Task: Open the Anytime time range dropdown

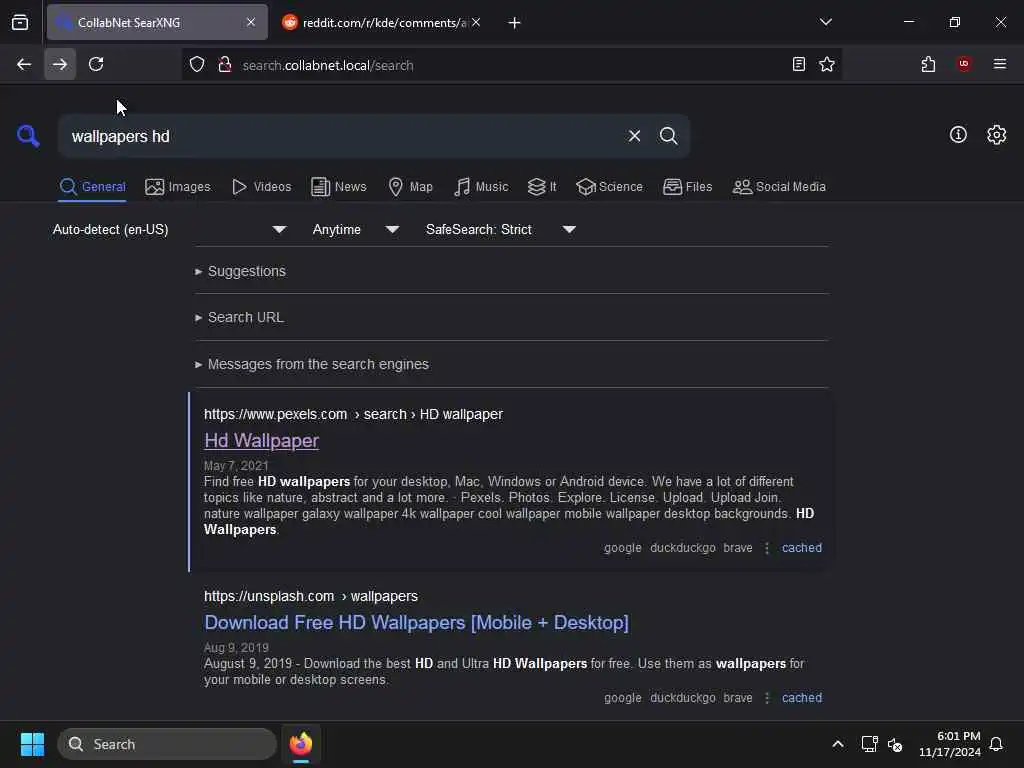Action: (x=355, y=229)
